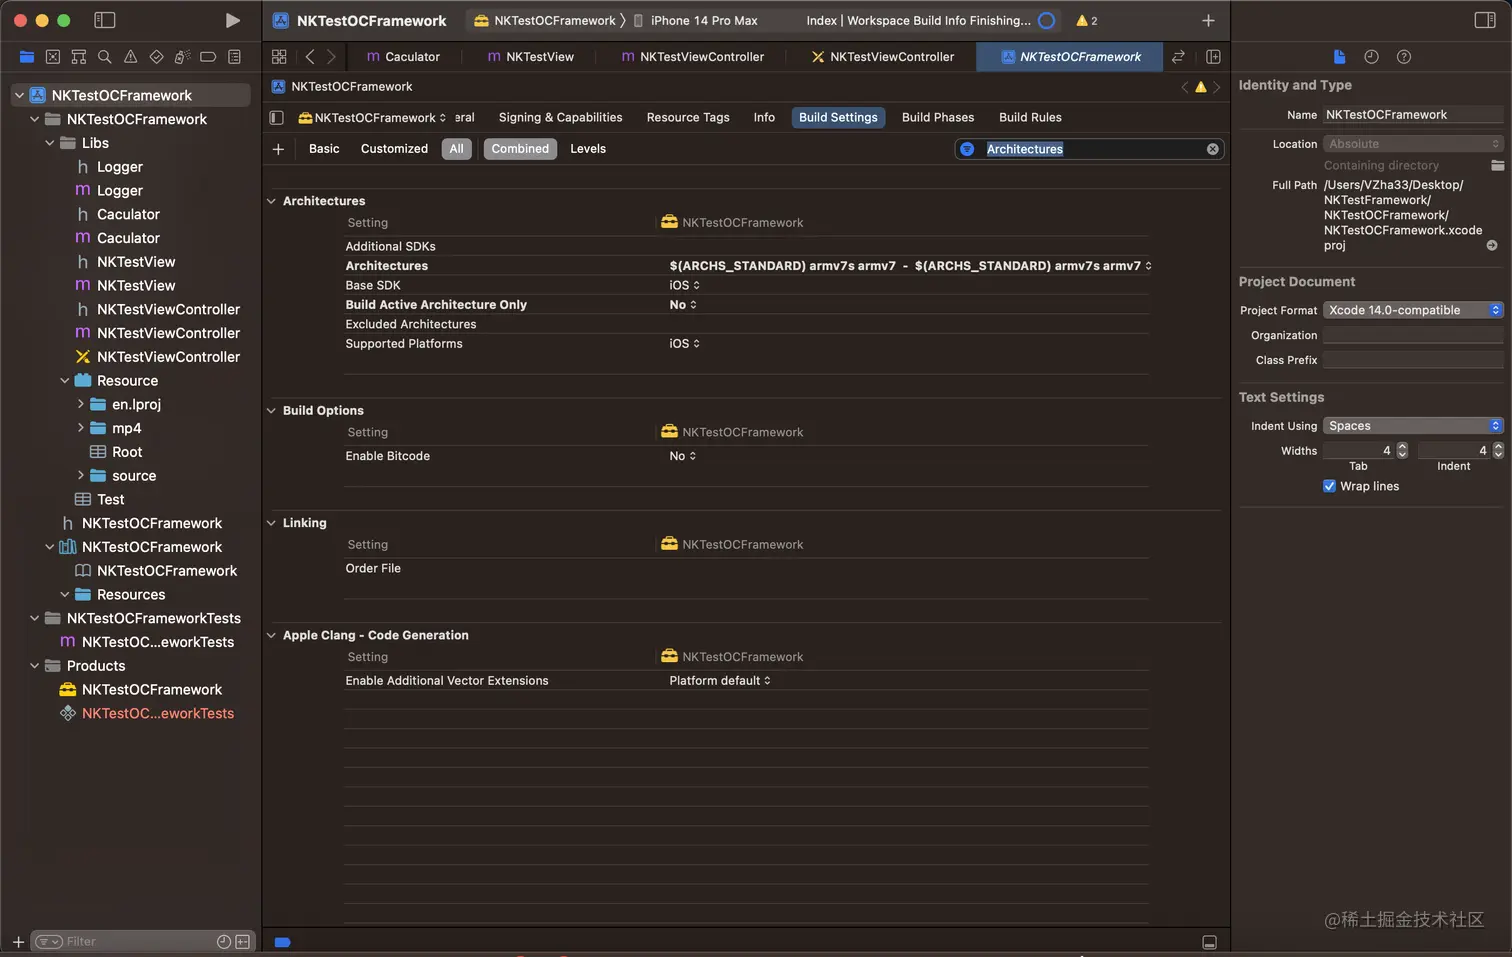This screenshot has height=957, width=1512.
Task: Run the project with the play button
Action: 232,20
